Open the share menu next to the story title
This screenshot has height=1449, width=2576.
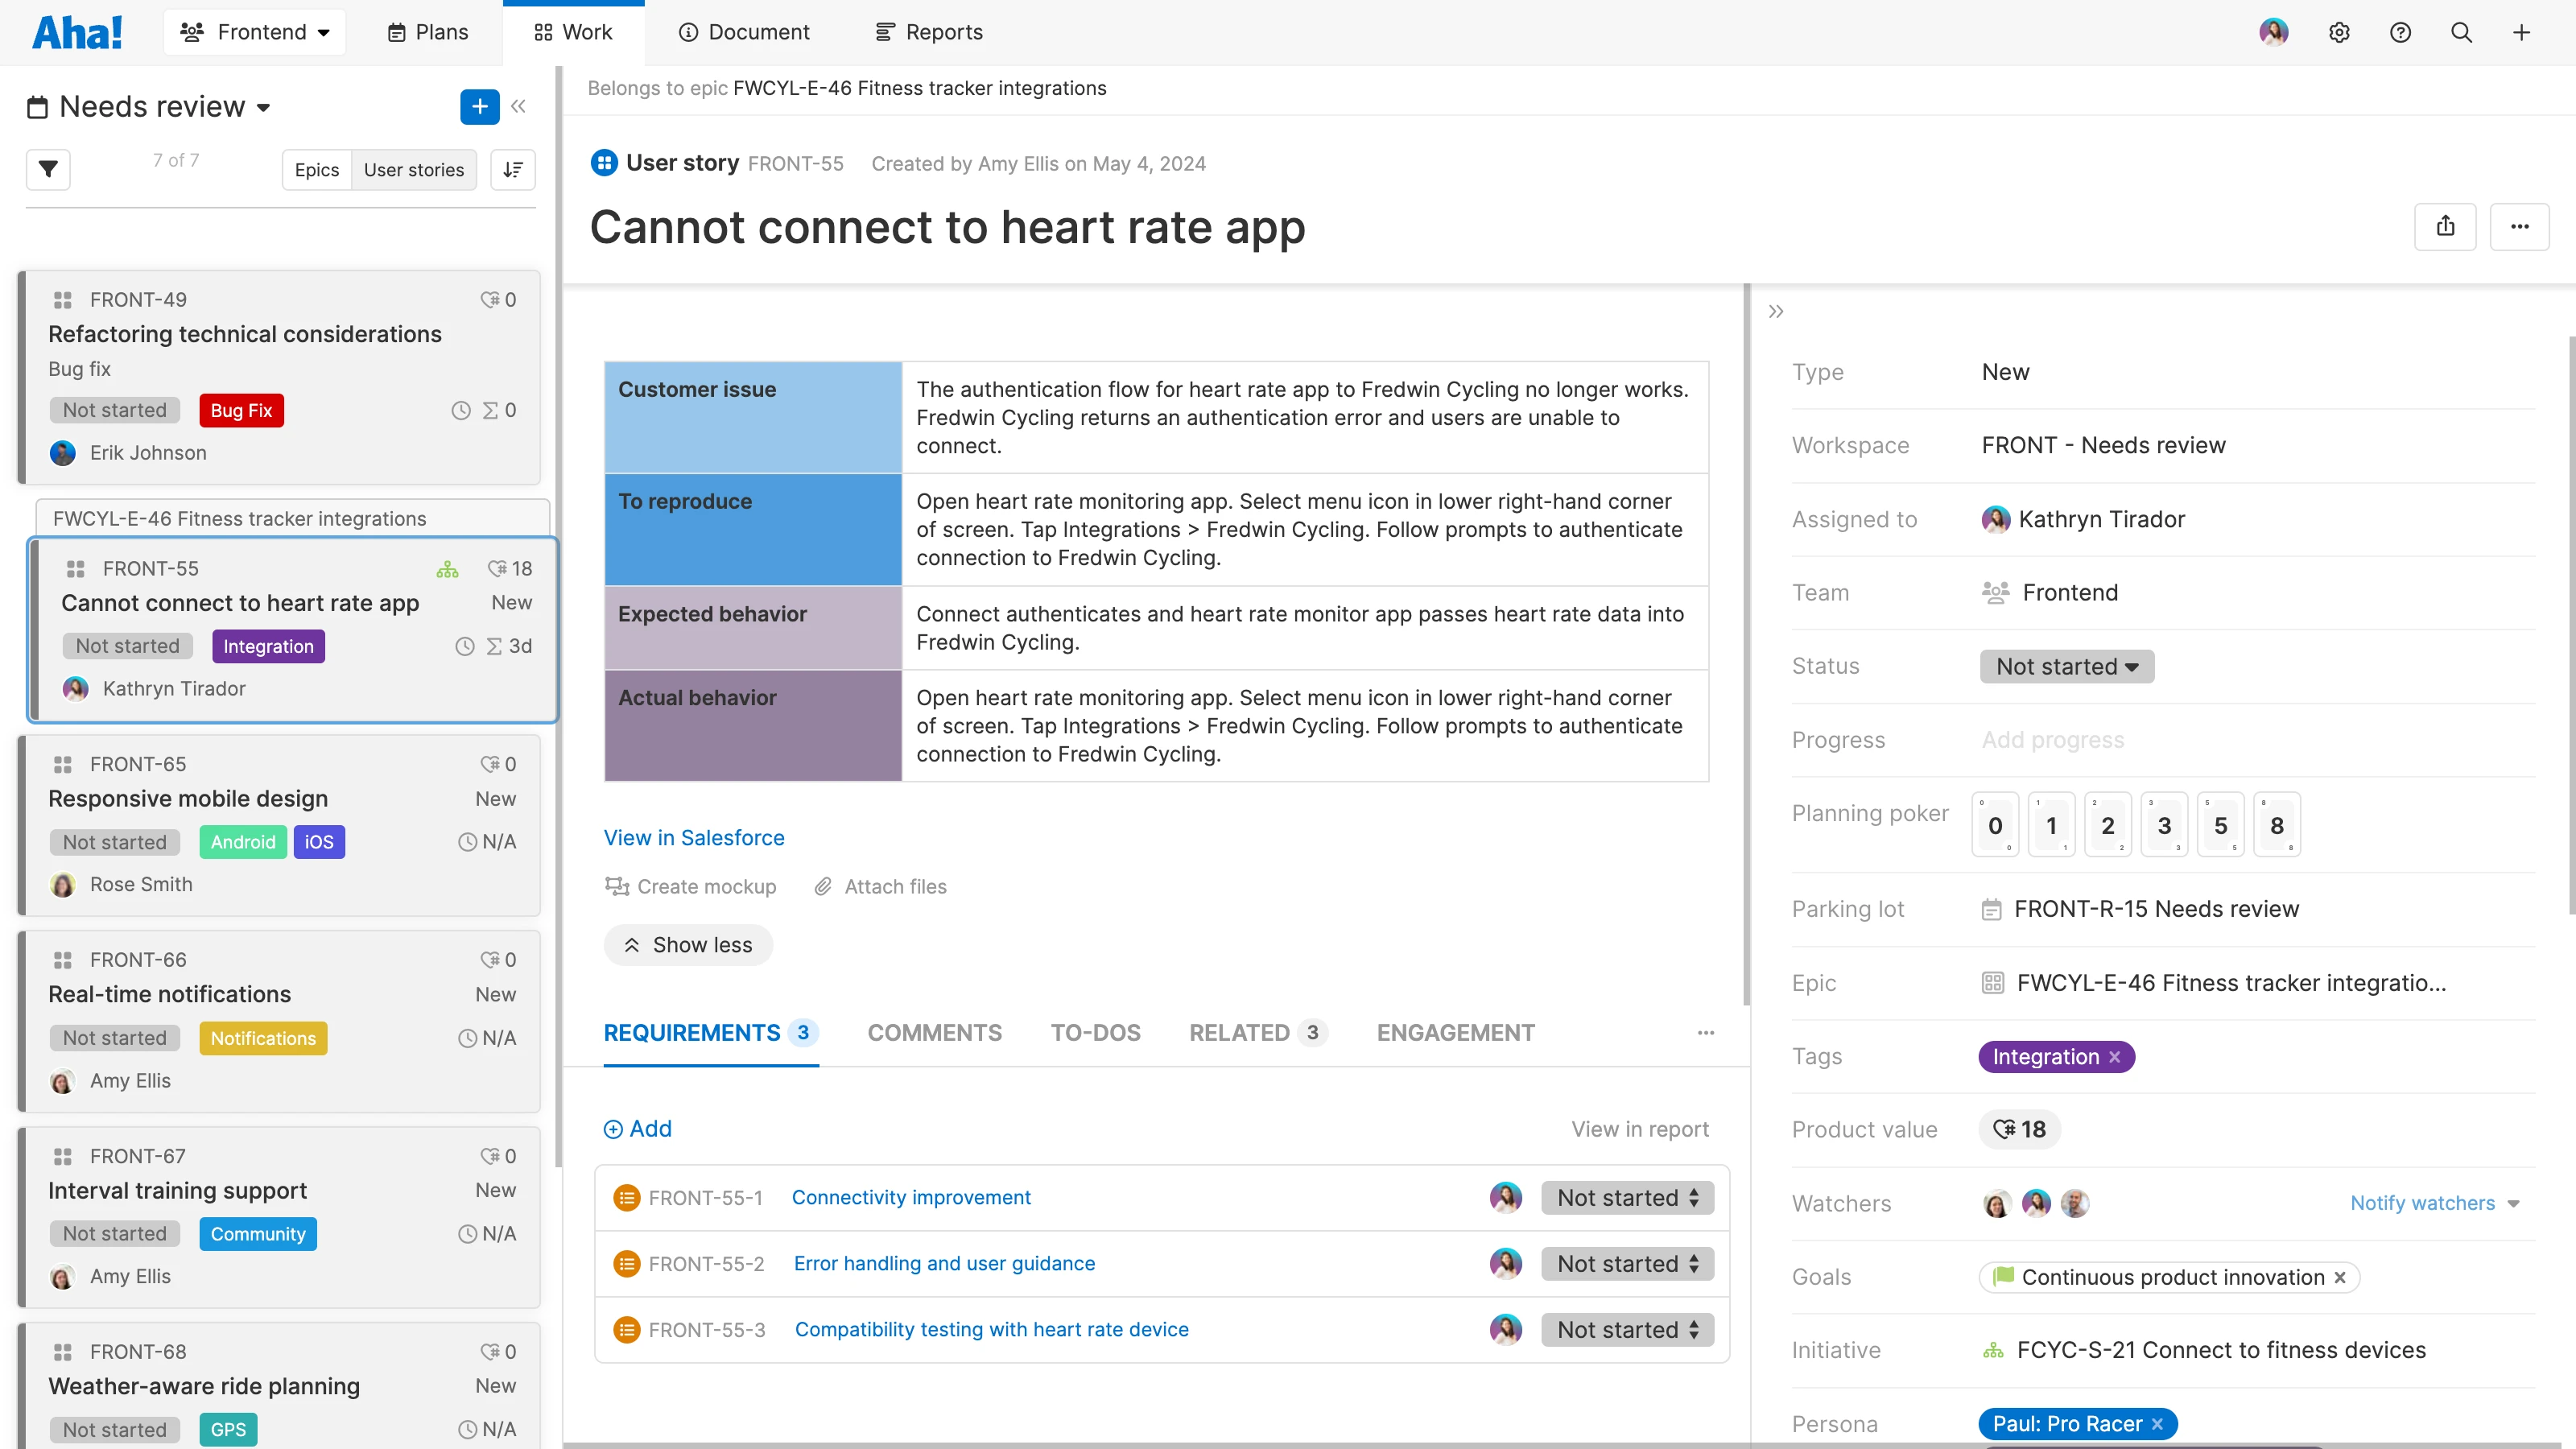2446,227
